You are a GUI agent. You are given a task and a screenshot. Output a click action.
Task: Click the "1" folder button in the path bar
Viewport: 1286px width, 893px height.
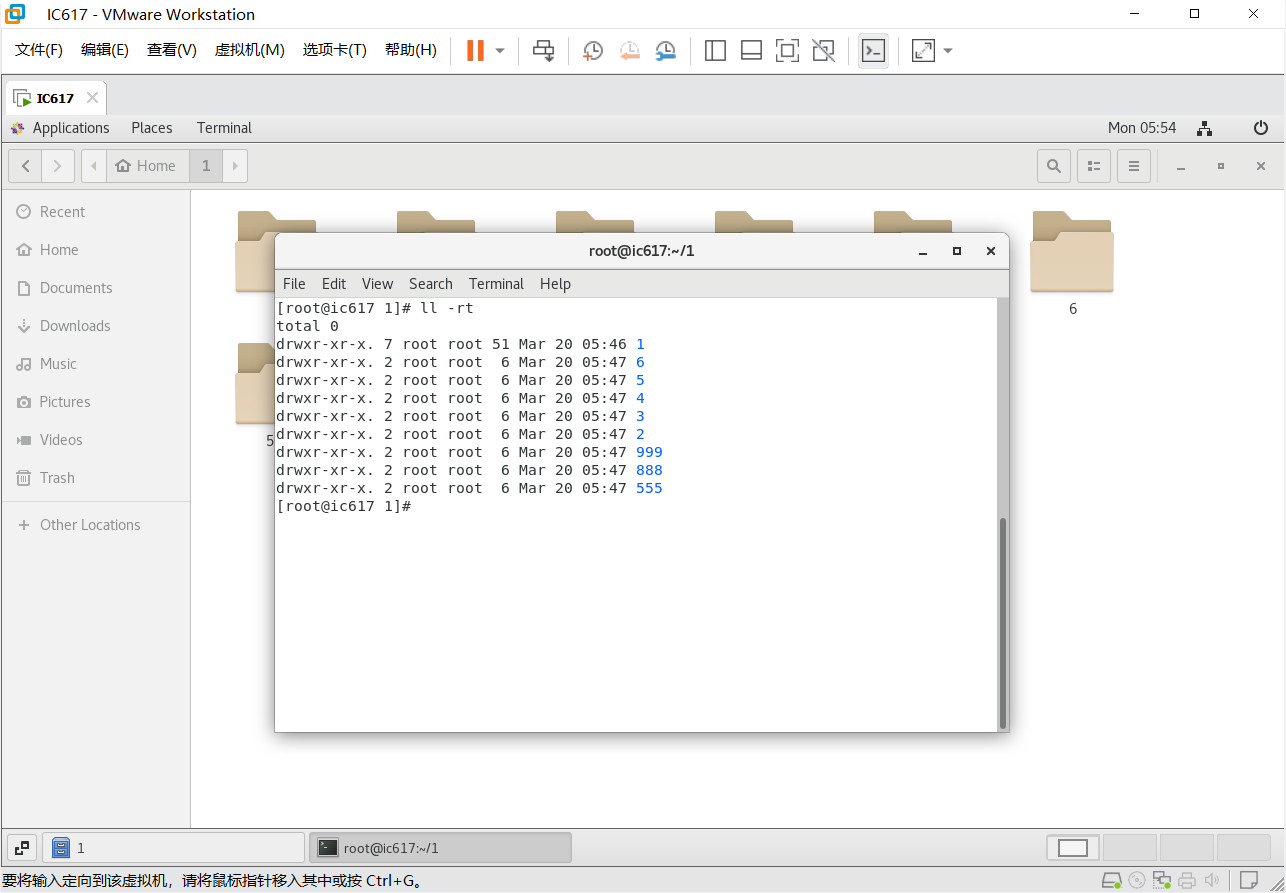(206, 166)
